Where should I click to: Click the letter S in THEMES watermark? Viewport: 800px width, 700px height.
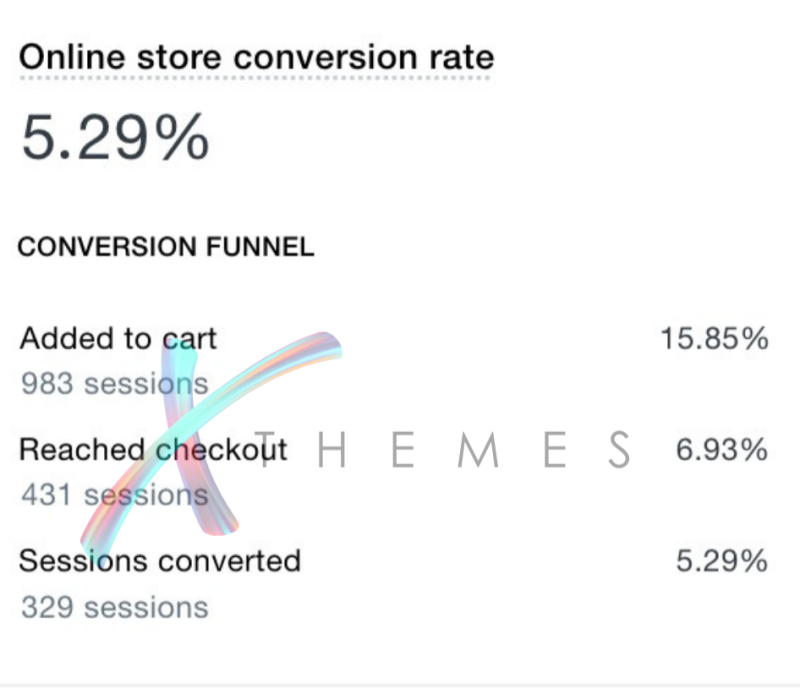pos(619,449)
